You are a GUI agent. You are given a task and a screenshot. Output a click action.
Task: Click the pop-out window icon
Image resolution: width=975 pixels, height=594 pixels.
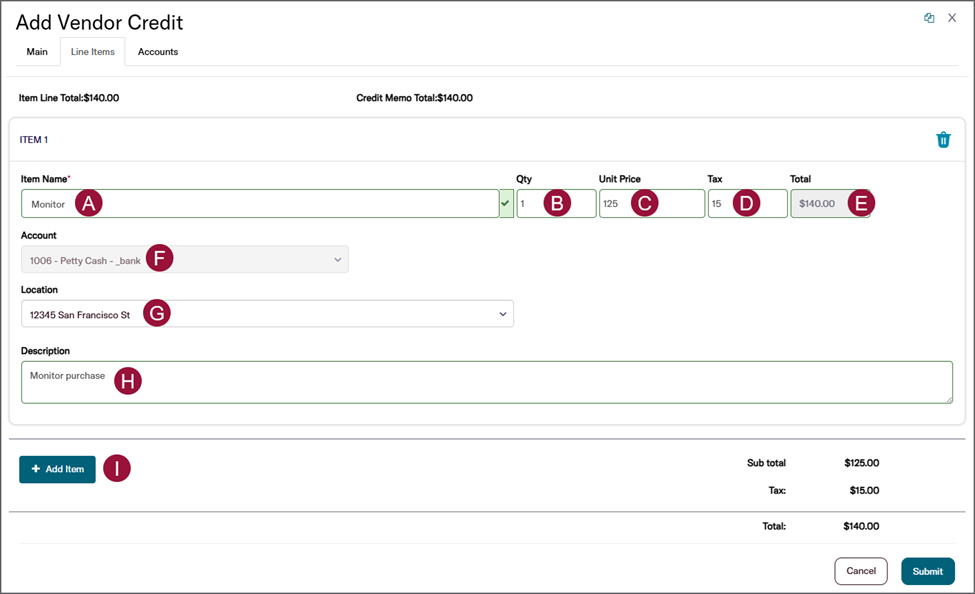coord(929,18)
